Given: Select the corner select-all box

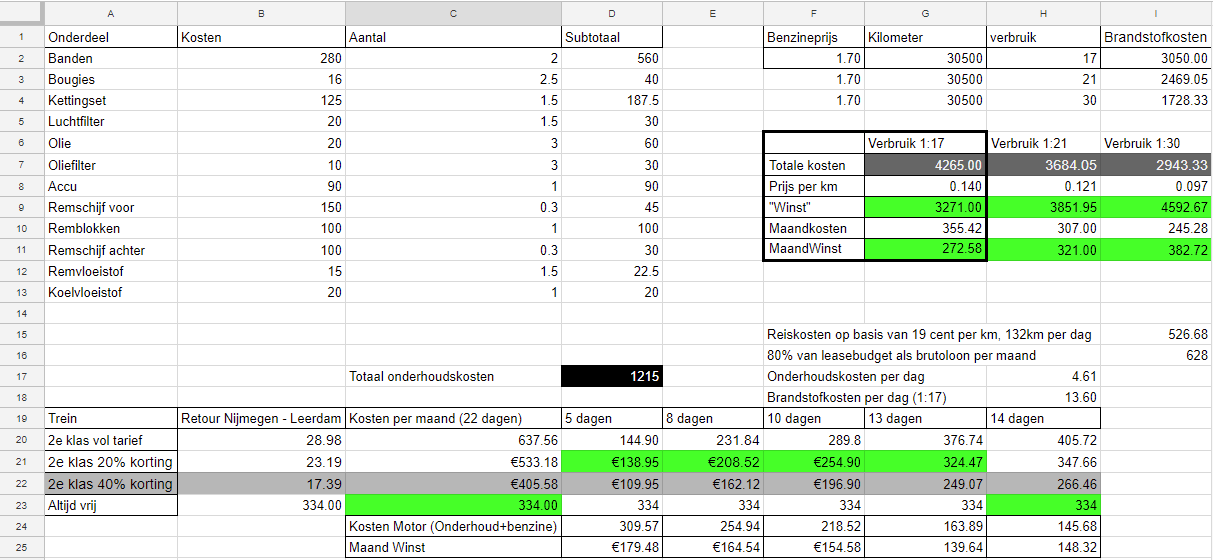Looking at the screenshot, I should click(x=22, y=13).
